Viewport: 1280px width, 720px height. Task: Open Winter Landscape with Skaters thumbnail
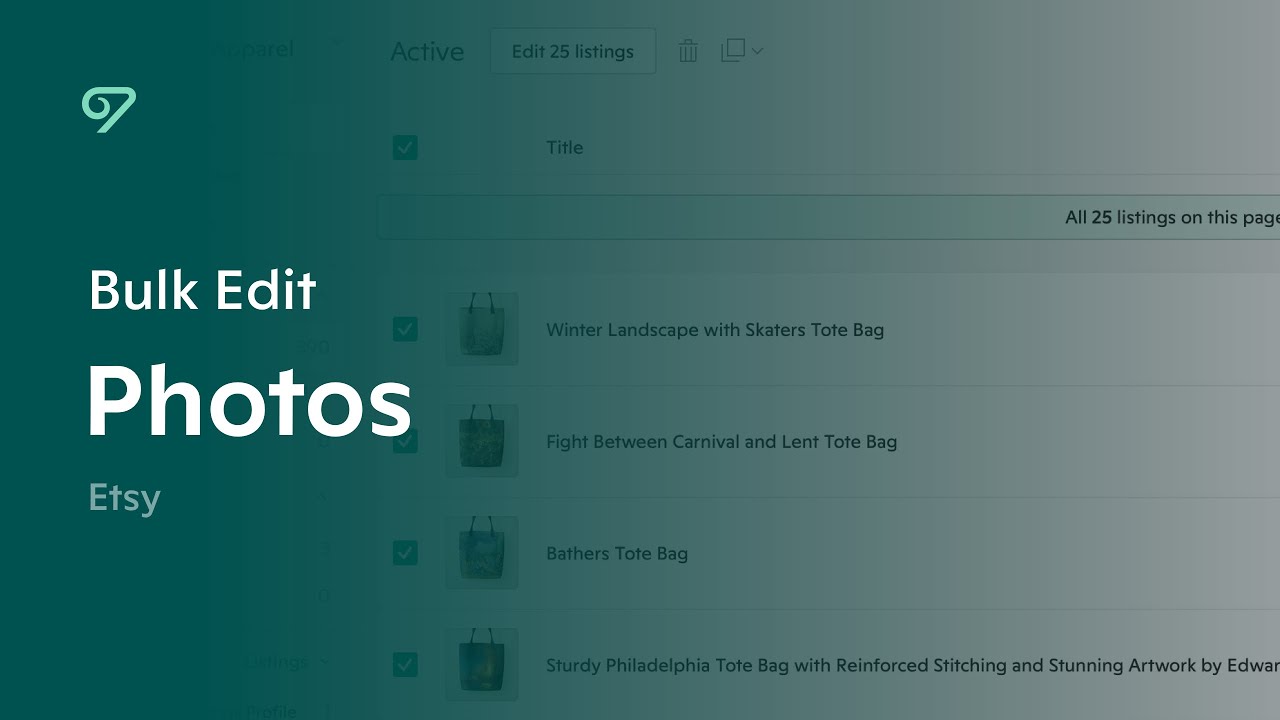[x=482, y=328]
